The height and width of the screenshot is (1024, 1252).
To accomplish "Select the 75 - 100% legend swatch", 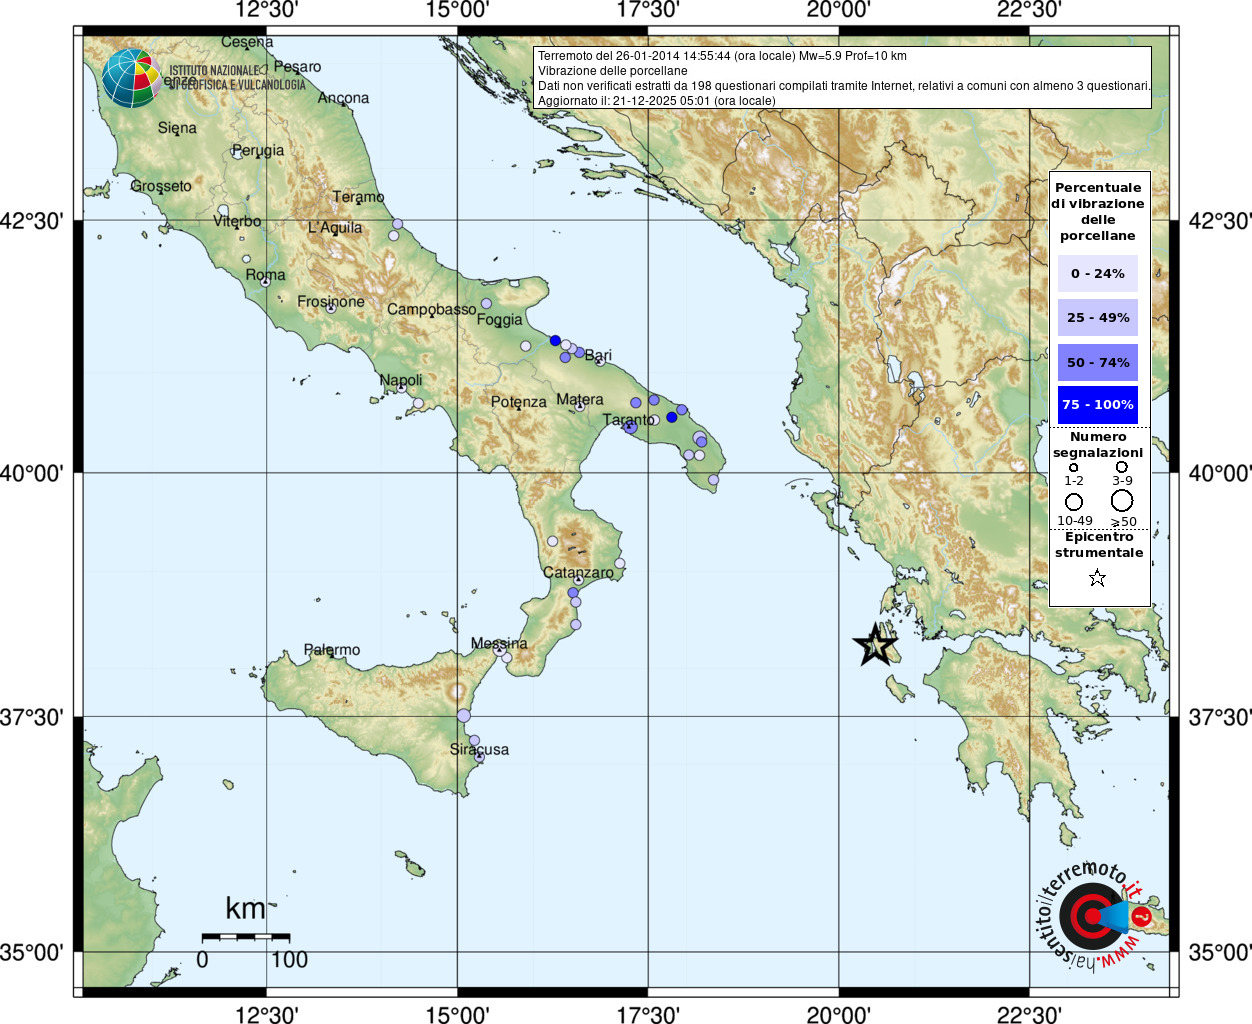I will 1098,405.
